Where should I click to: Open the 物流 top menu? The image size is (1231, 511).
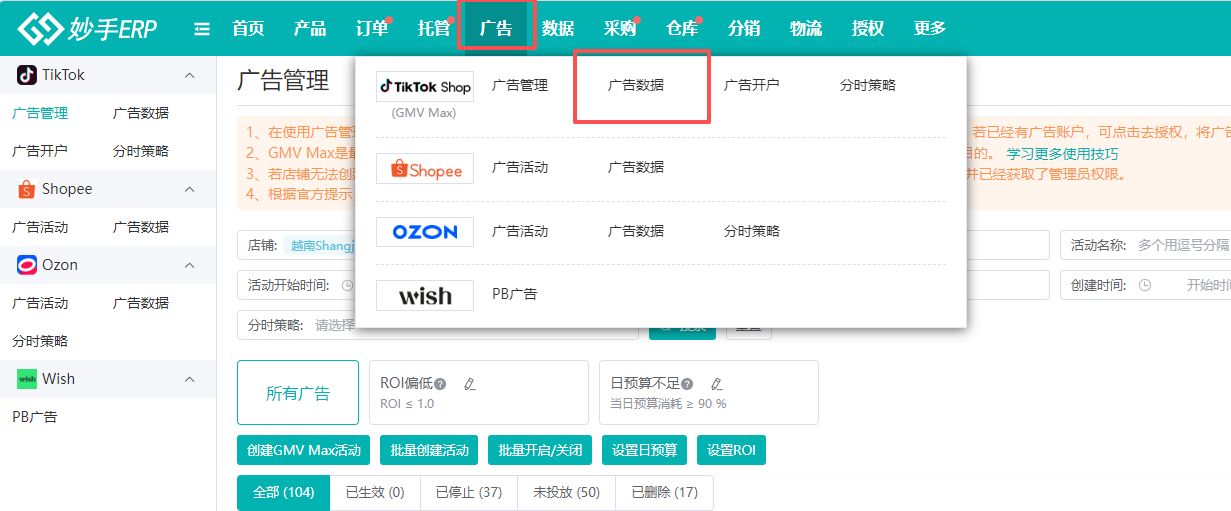806,28
